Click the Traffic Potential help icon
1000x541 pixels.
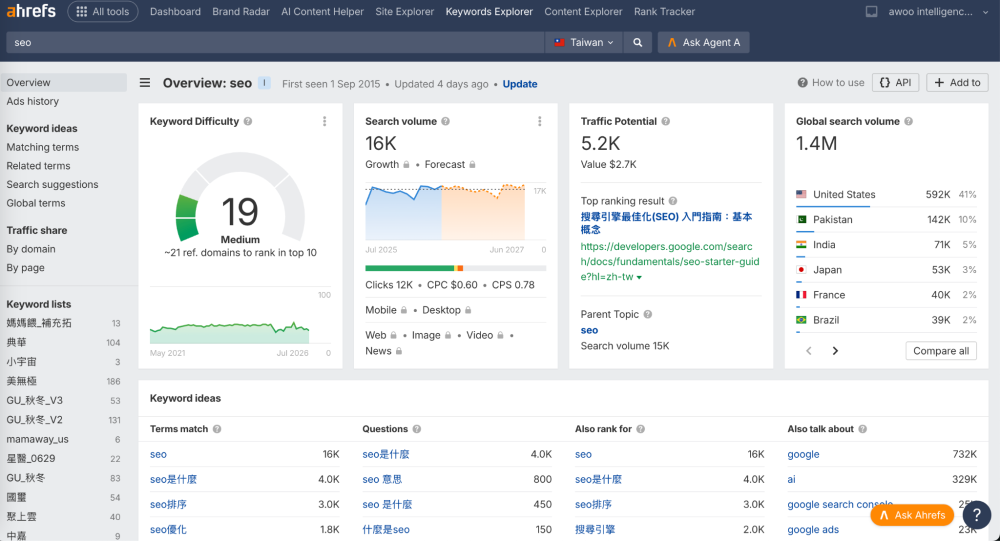tap(665, 121)
